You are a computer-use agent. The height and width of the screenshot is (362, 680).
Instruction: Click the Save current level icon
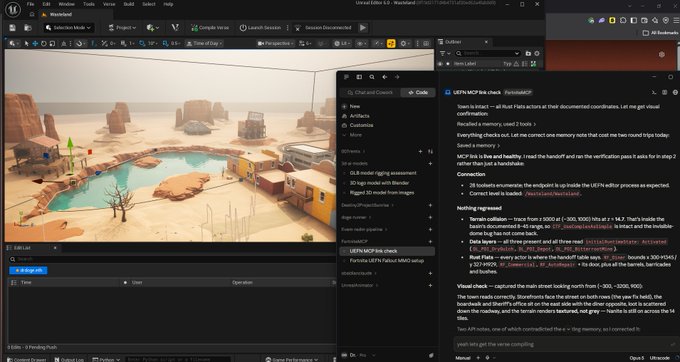(12, 28)
